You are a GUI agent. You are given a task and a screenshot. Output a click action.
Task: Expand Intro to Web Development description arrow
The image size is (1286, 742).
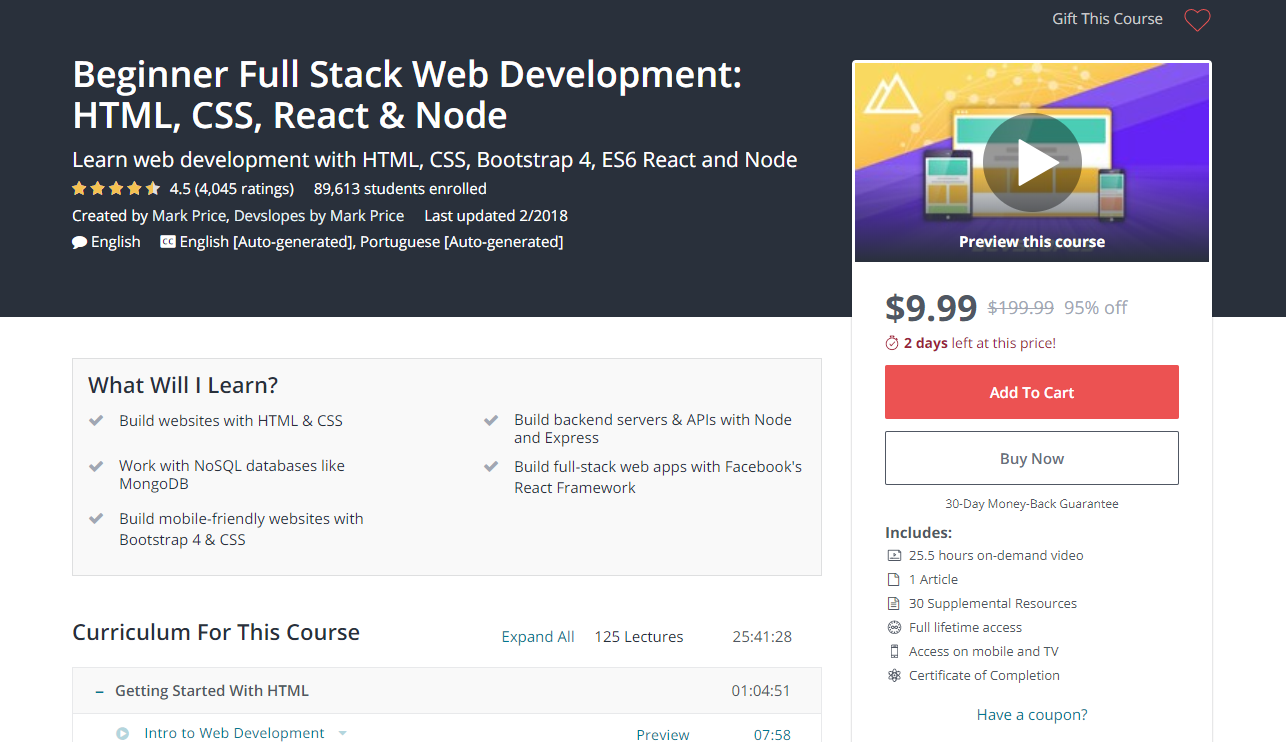pos(342,733)
